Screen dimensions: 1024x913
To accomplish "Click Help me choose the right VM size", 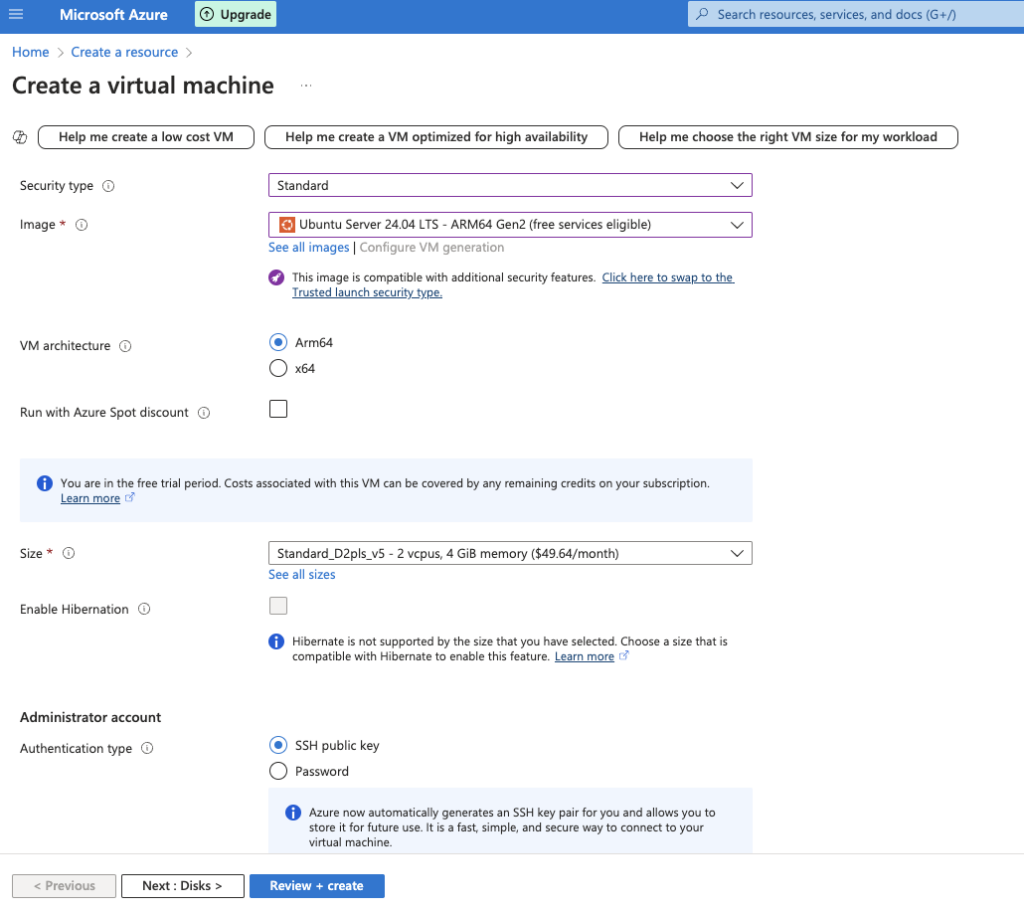I will click(x=788, y=137).
